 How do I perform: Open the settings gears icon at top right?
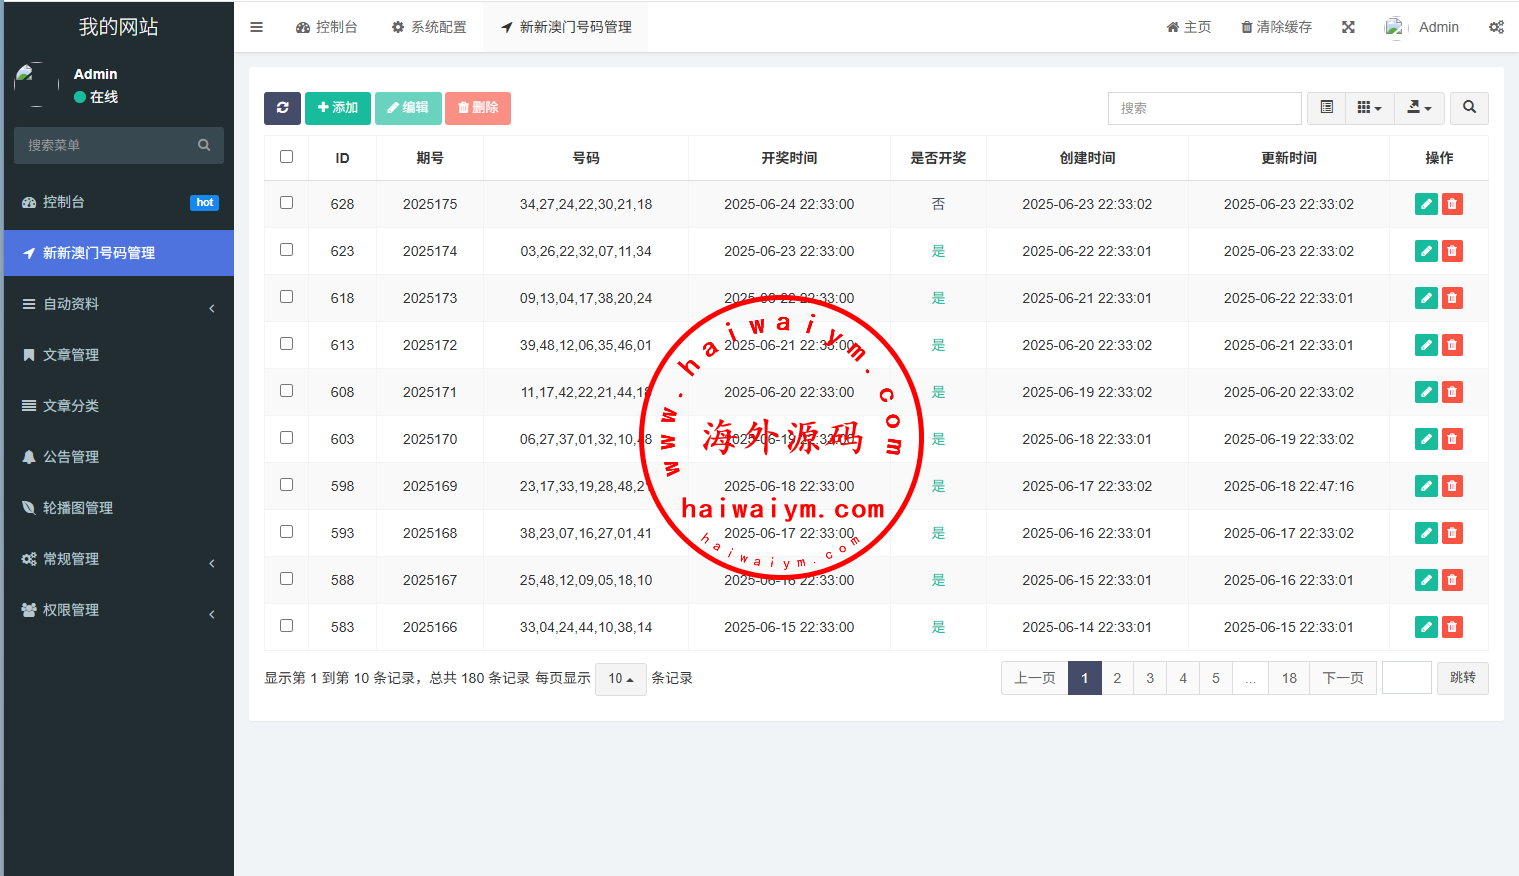point(1496,27)
